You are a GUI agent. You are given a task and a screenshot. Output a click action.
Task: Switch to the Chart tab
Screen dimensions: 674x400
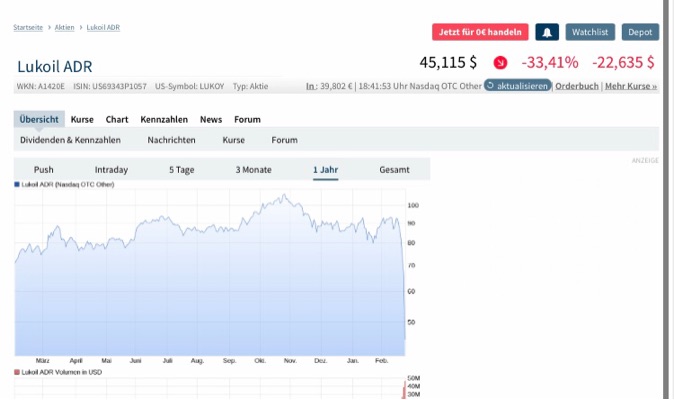[117, 119]
